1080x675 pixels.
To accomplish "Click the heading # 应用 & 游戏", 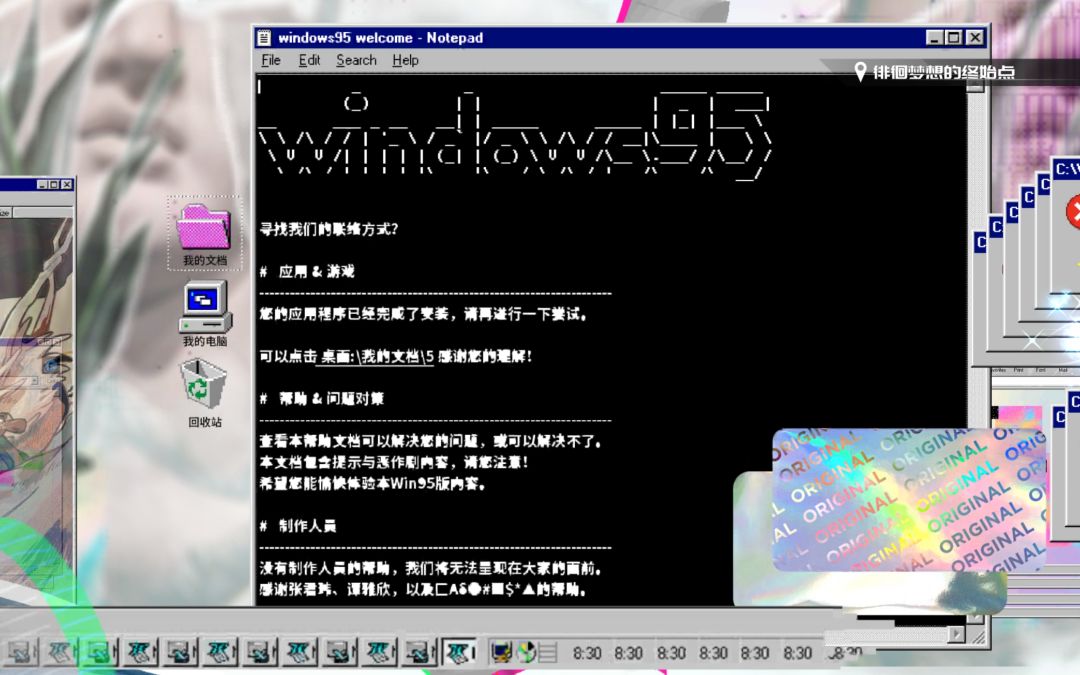I will [307, 271].
